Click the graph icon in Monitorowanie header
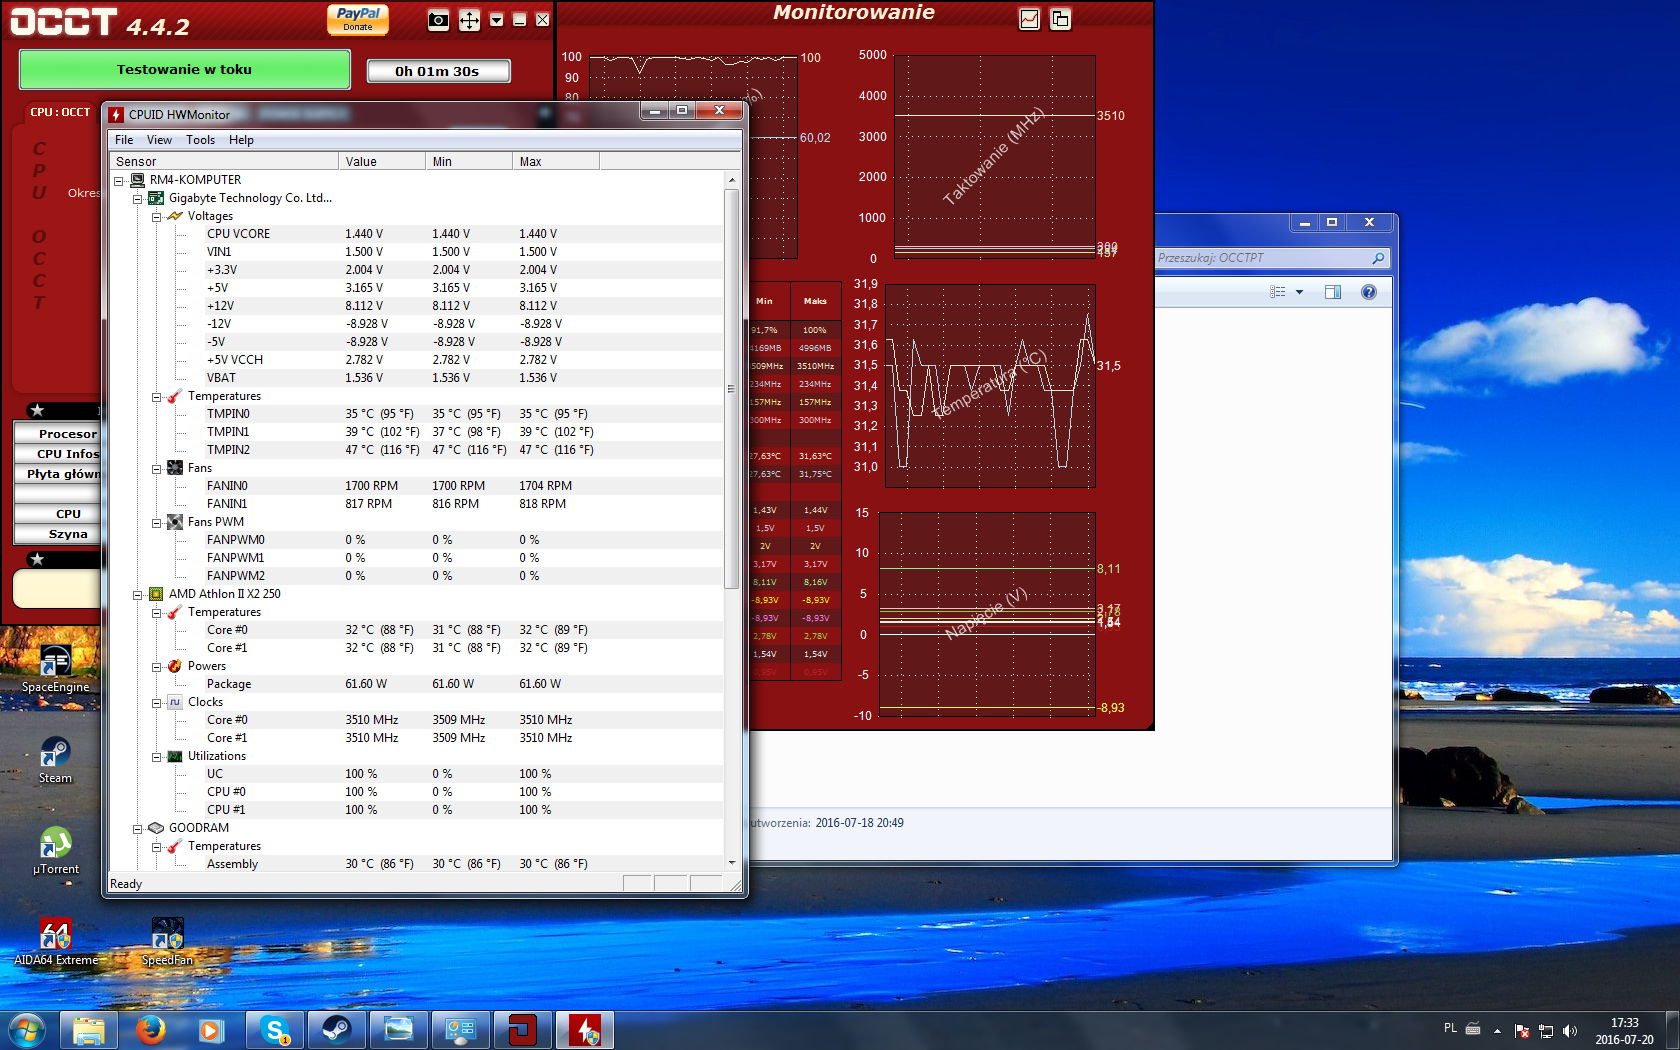 1029,19
